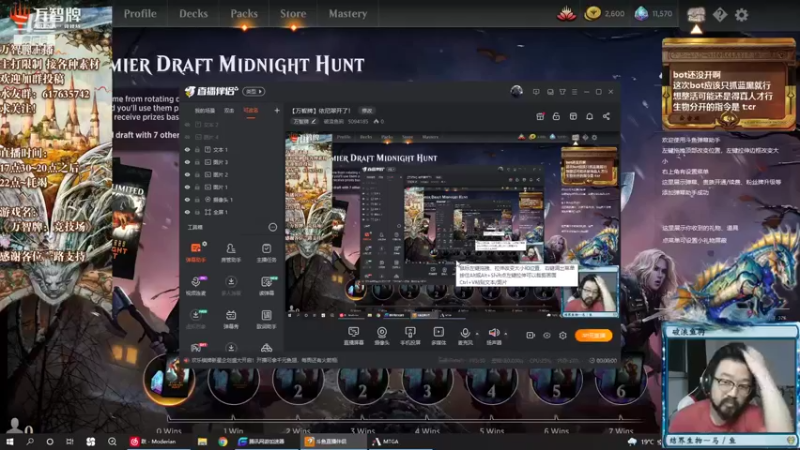Toggle visibility of the 图片 3 source

(x=187, y=162)
